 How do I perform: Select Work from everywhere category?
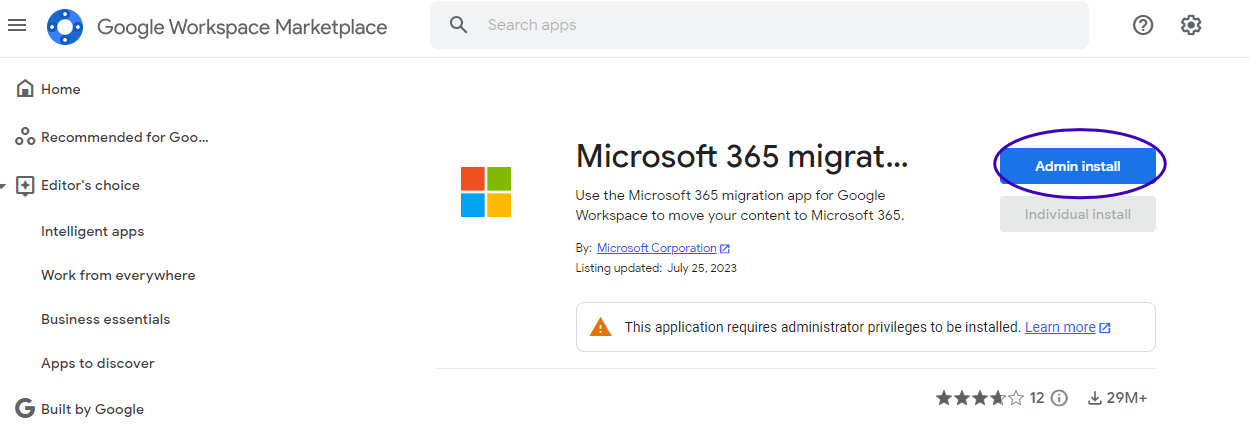(x=118, y=275)
